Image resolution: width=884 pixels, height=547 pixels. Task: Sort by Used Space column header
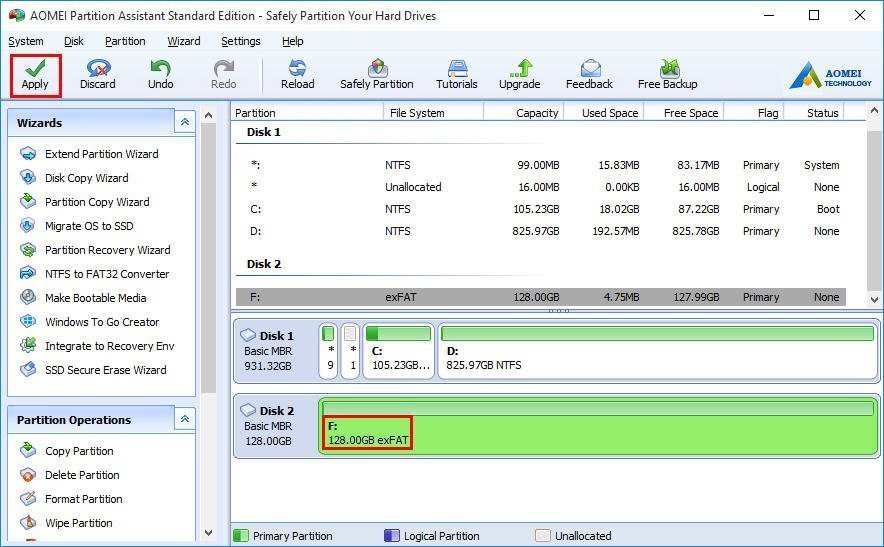click(604, 113)
